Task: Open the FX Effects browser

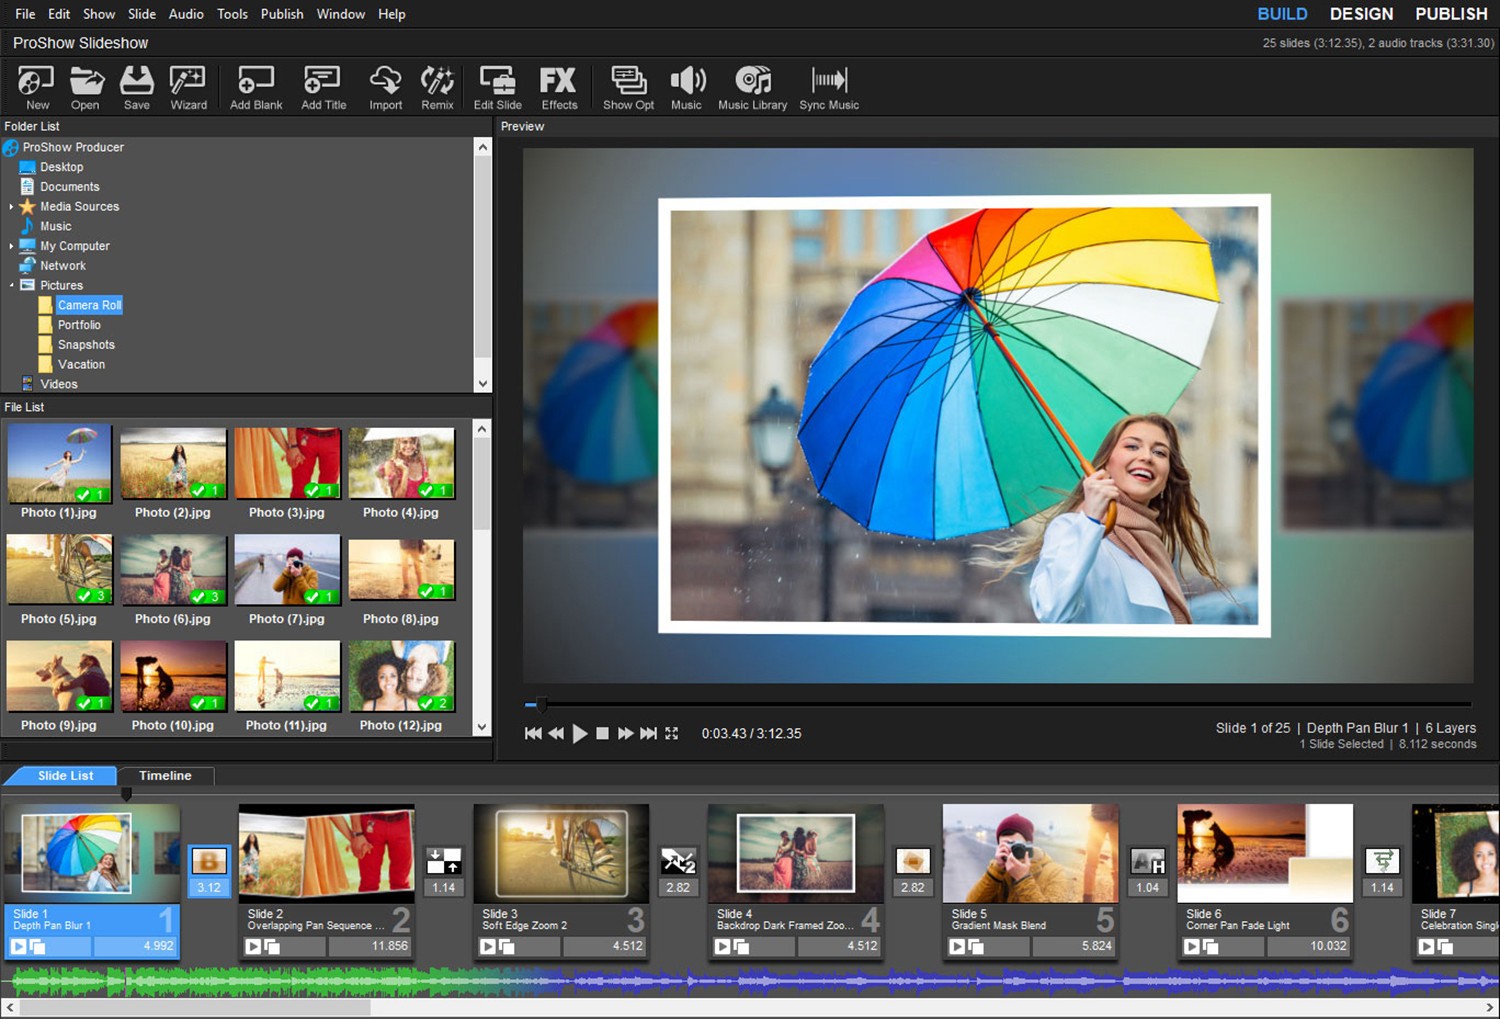Action: click(x=559, y=86)
